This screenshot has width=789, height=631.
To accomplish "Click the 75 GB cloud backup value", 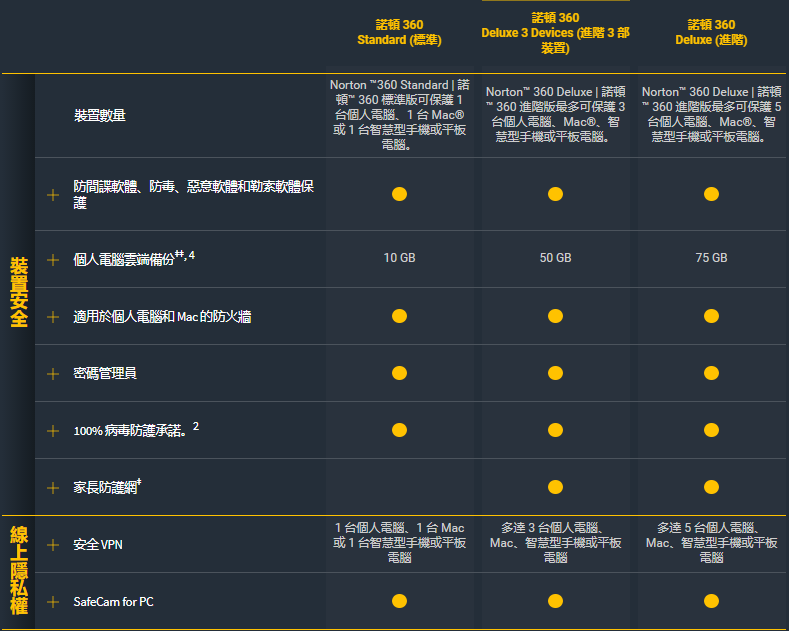I will (711, 258).
